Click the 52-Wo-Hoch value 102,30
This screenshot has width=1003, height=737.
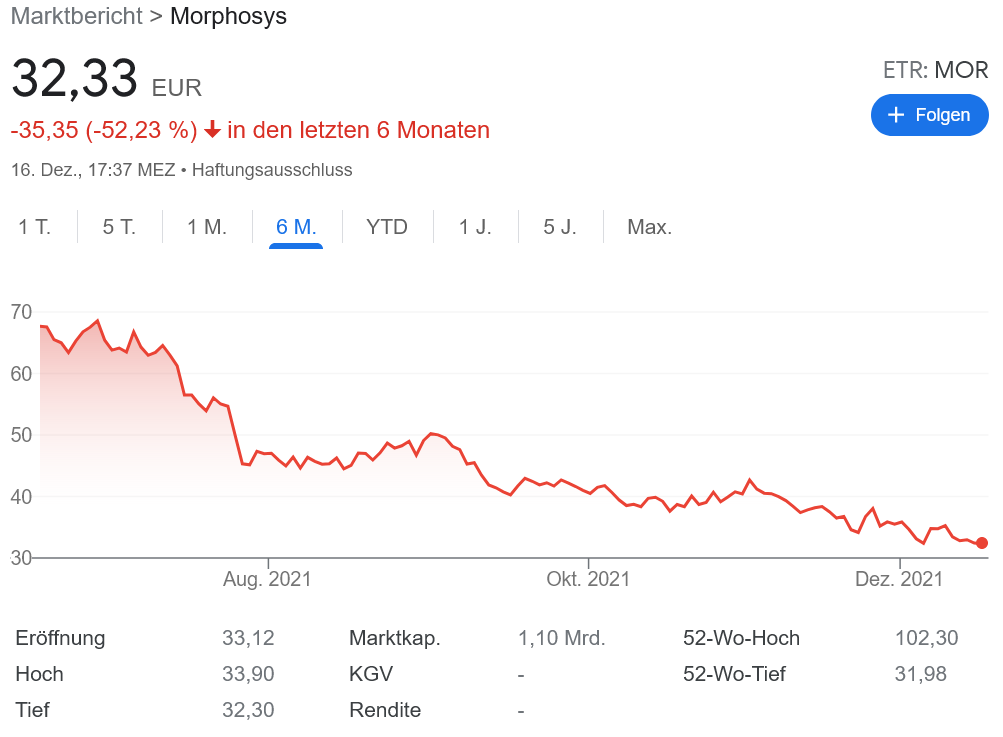tap(926, 638)
